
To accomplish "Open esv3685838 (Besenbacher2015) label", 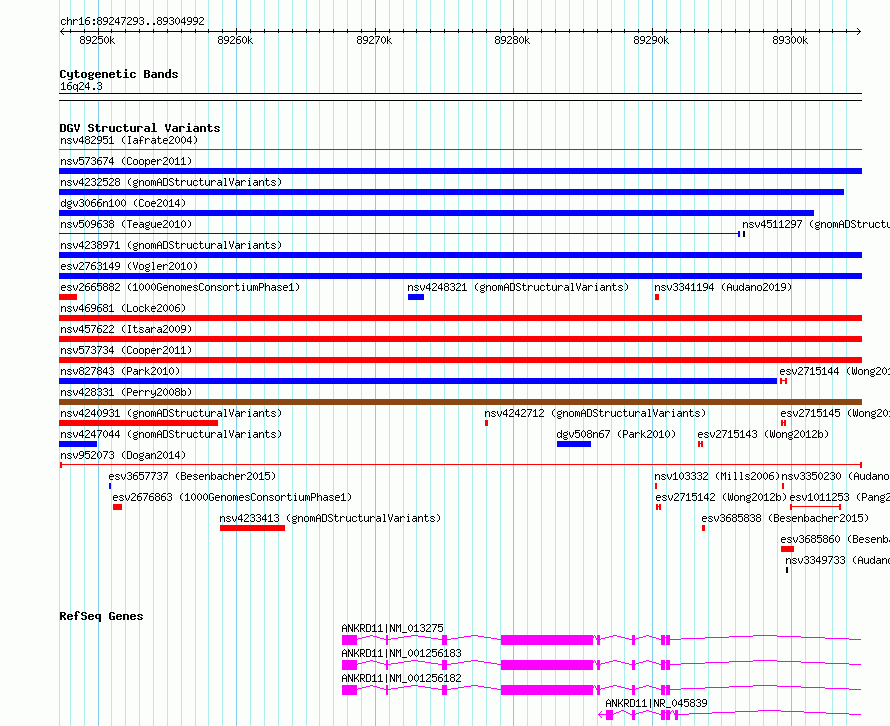I will [785, 518].
